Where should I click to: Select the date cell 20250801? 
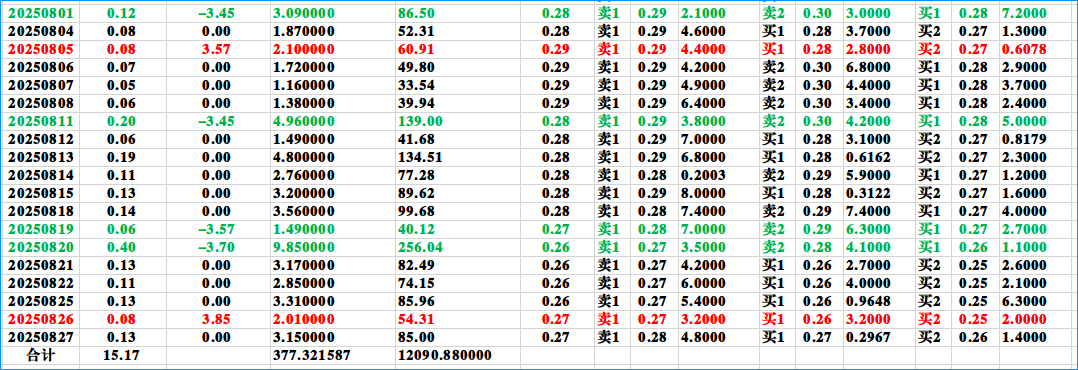(x=41, y=13)
